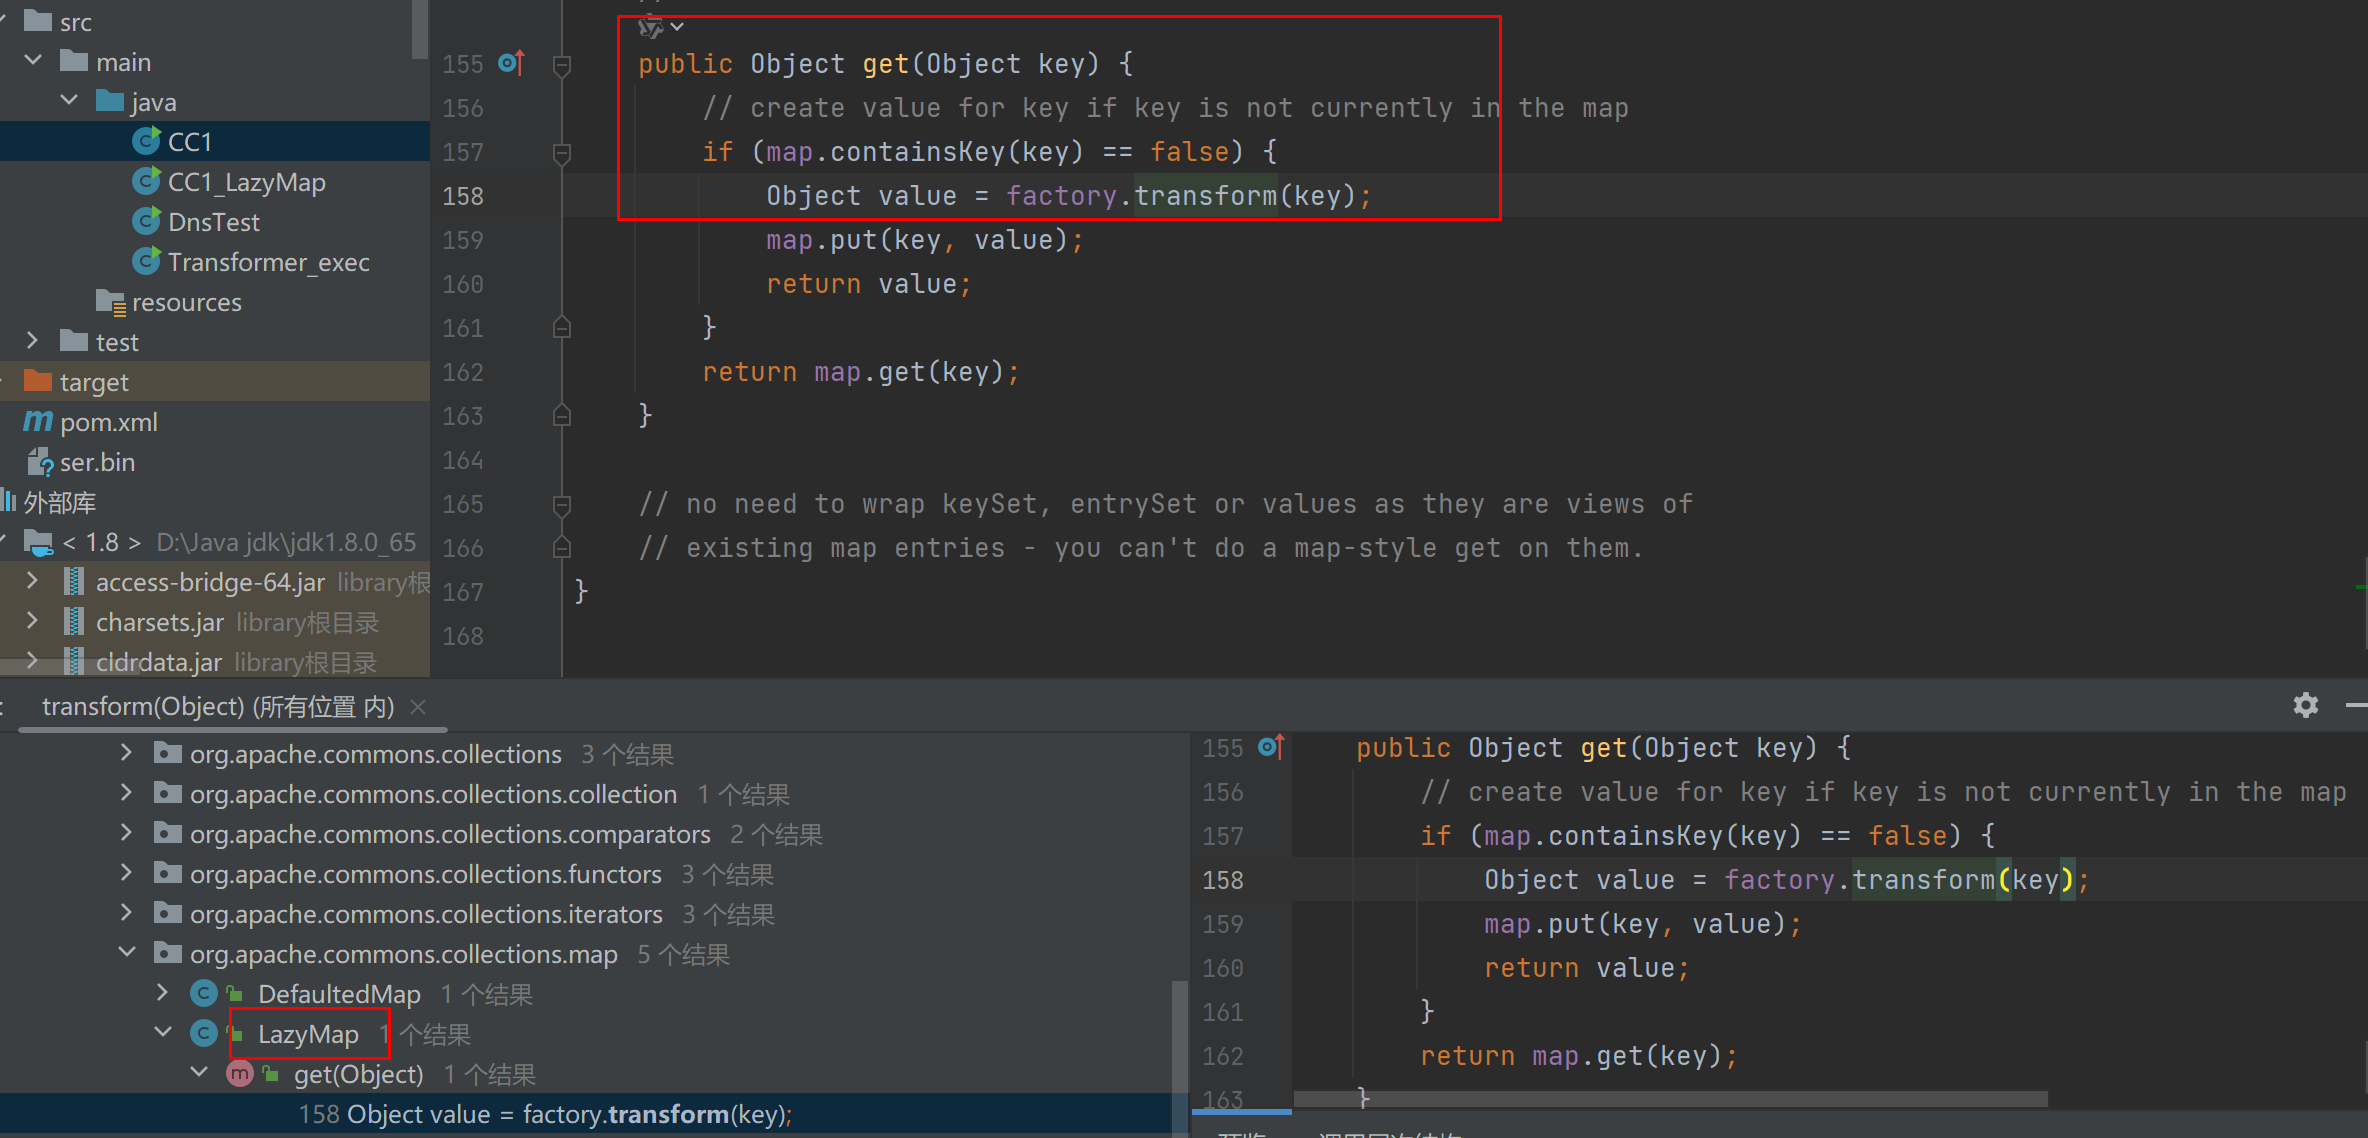This screenshot has width=2368, height=1138.
Task: Expand charsets.jar library
Action: pyautogui.click(x=33, y=621)
